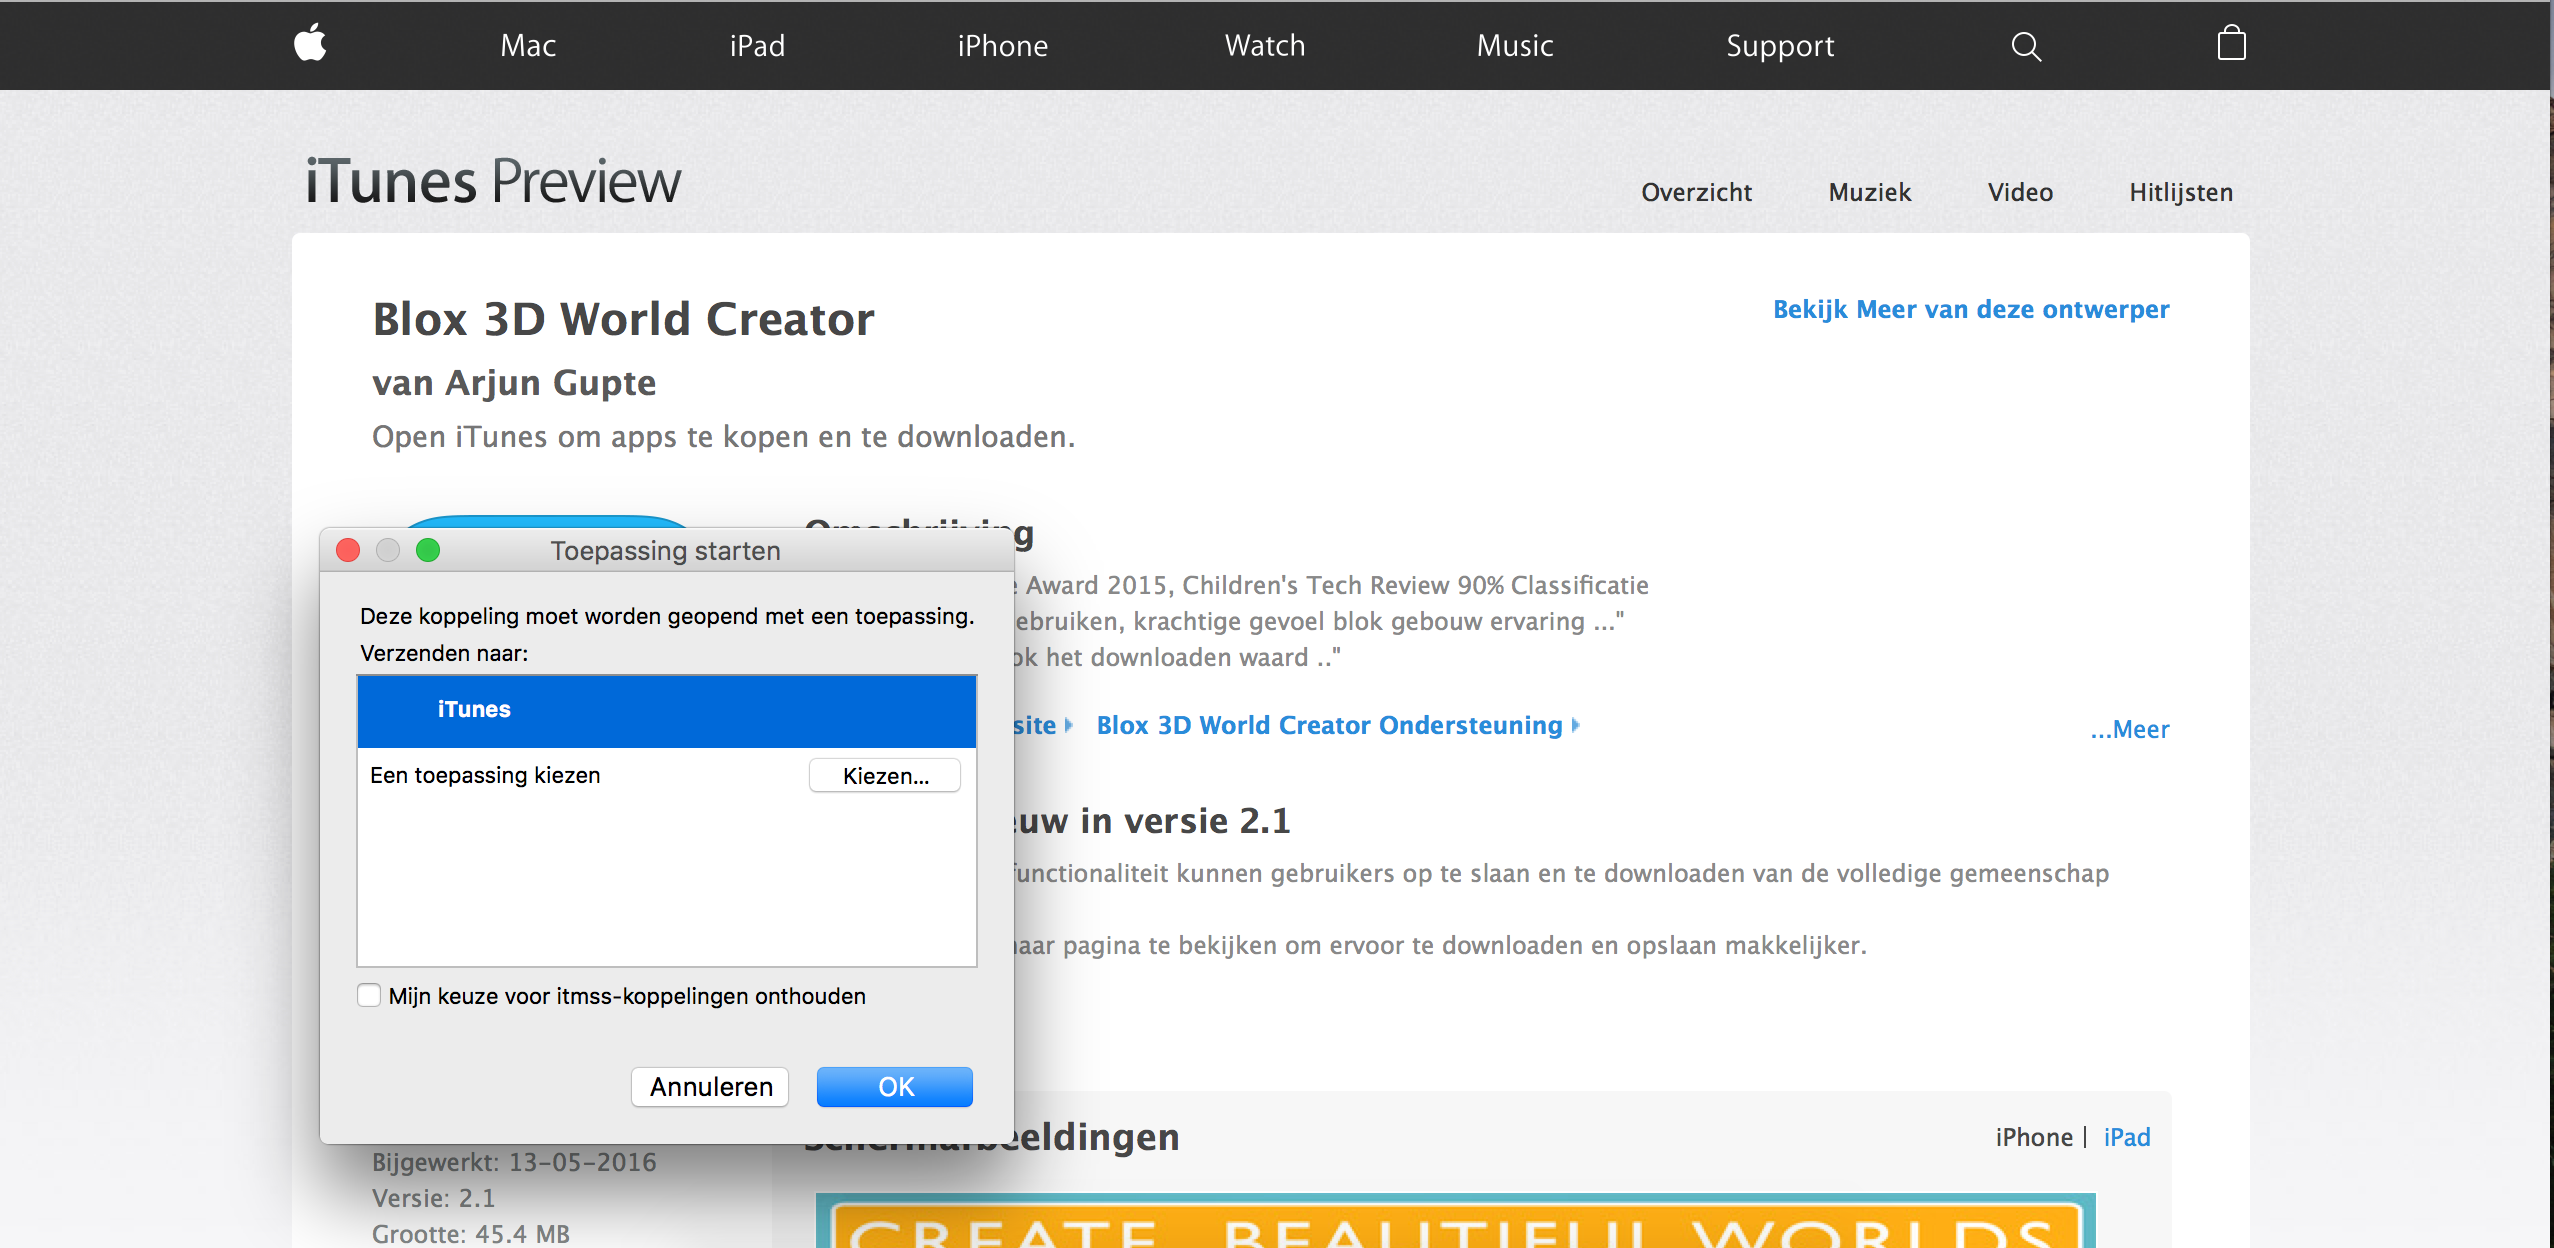The width and height of the screenshot is (2554, 1248).
Task: Select iTunes in the application list
Action: pos(667,710)
